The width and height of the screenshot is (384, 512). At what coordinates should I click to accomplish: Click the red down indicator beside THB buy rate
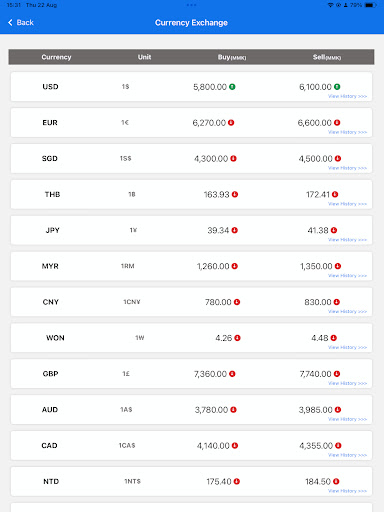[235, 194]
